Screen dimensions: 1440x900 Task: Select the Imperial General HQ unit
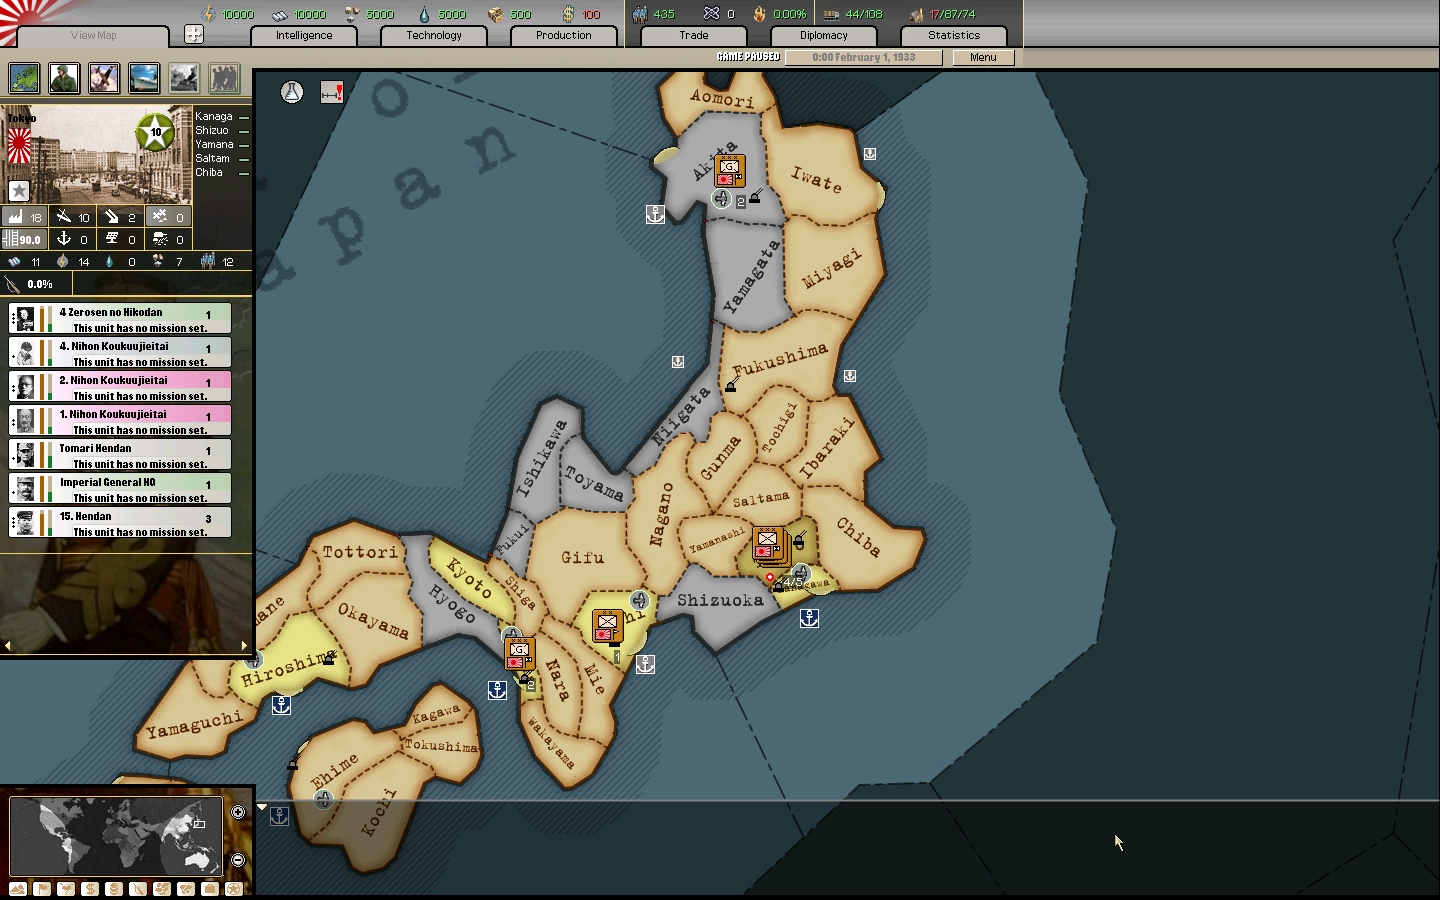(x=120, y=488)
